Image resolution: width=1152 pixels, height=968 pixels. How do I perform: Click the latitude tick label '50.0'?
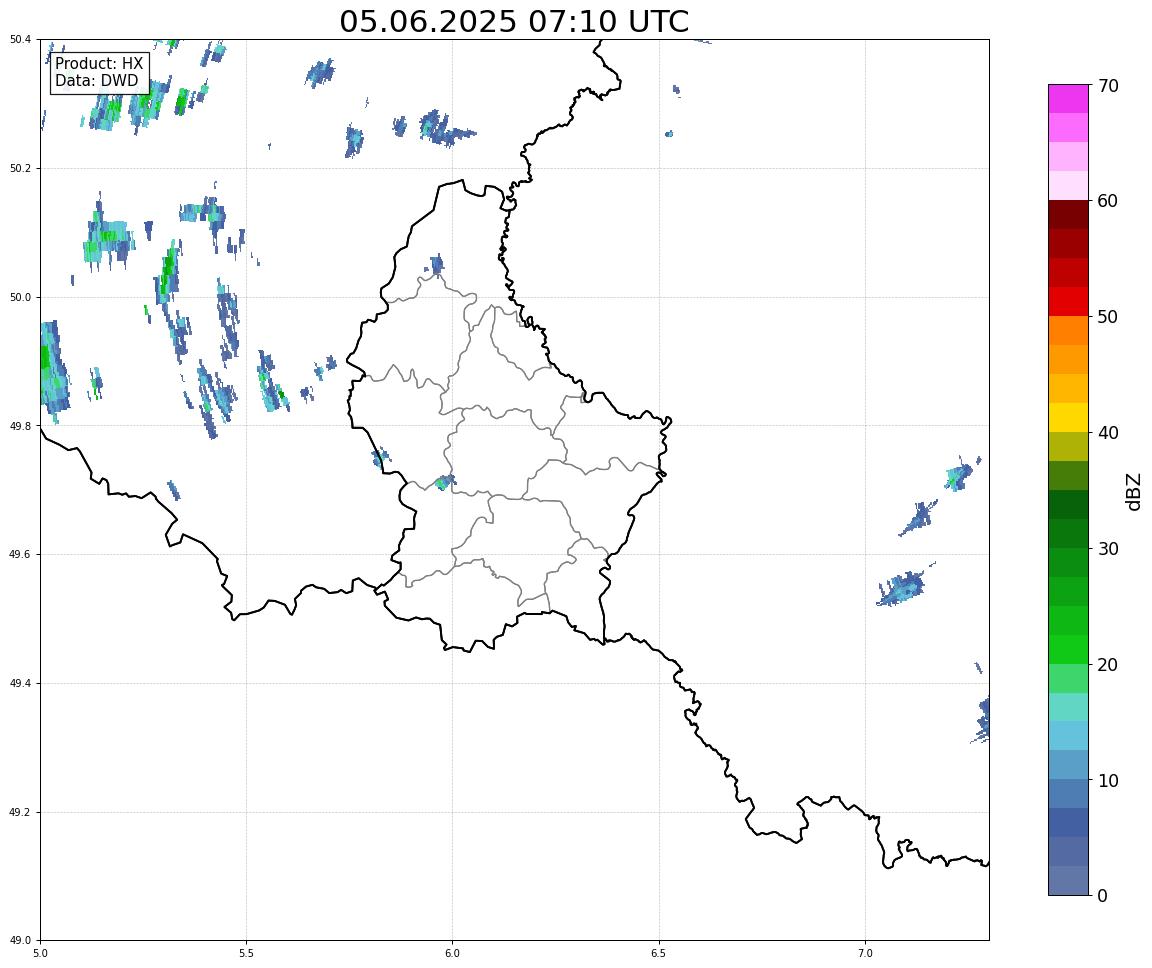[x=21, y=297]
